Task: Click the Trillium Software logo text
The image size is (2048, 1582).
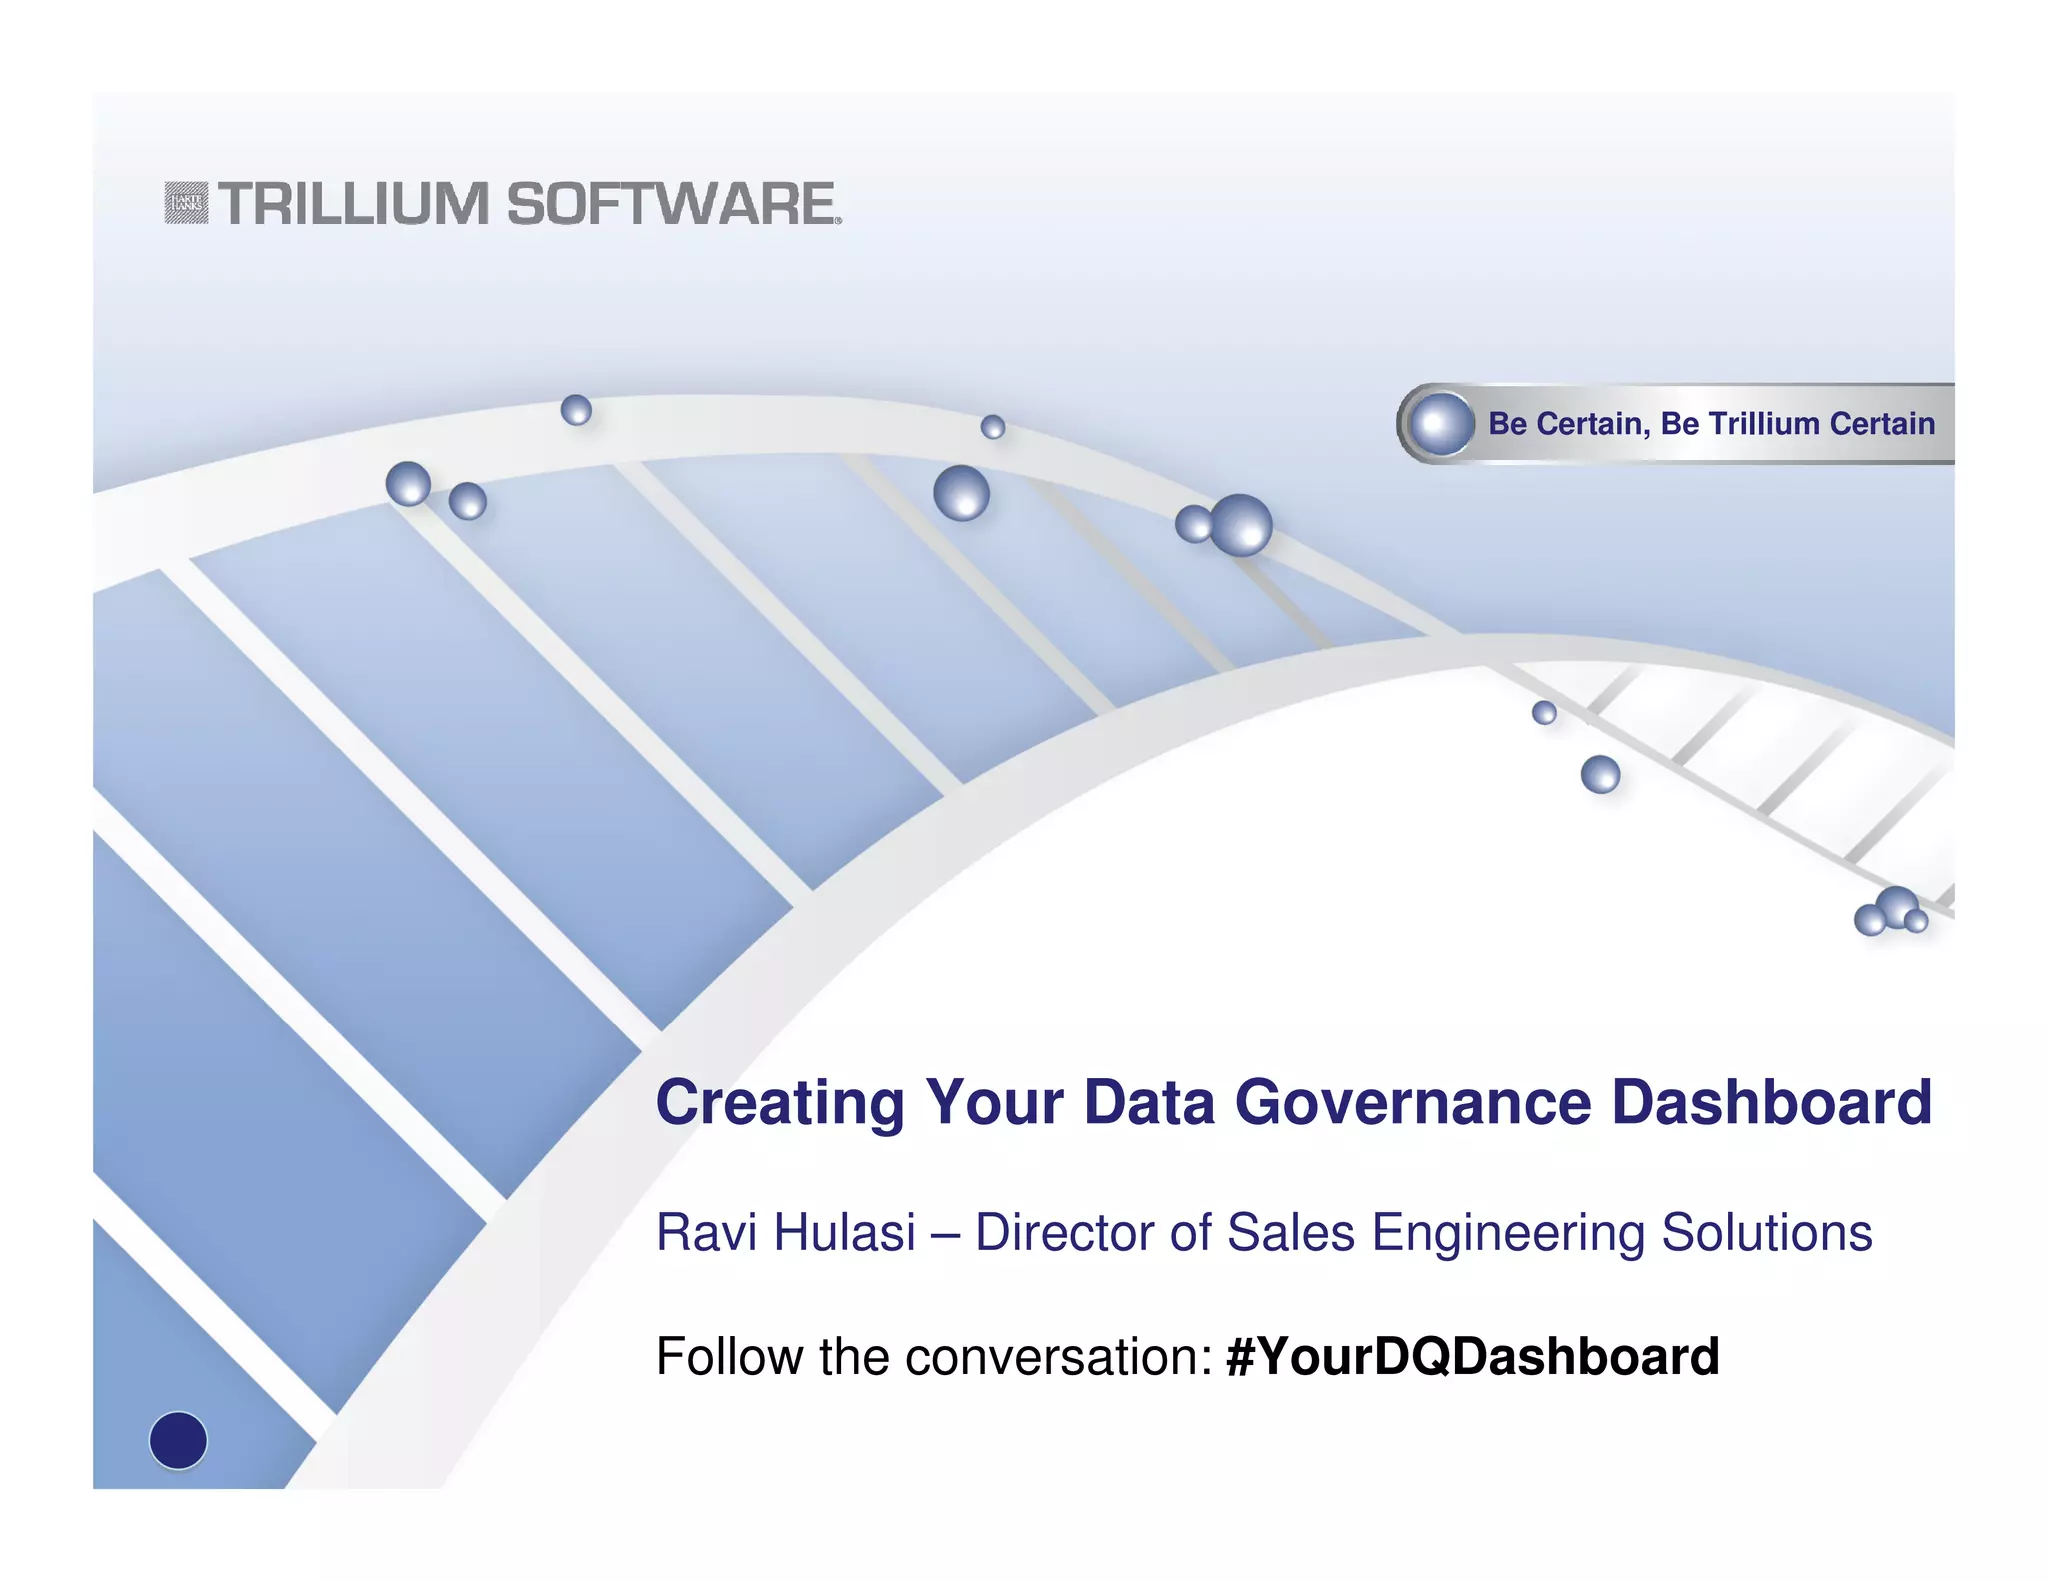Action: 529,204
